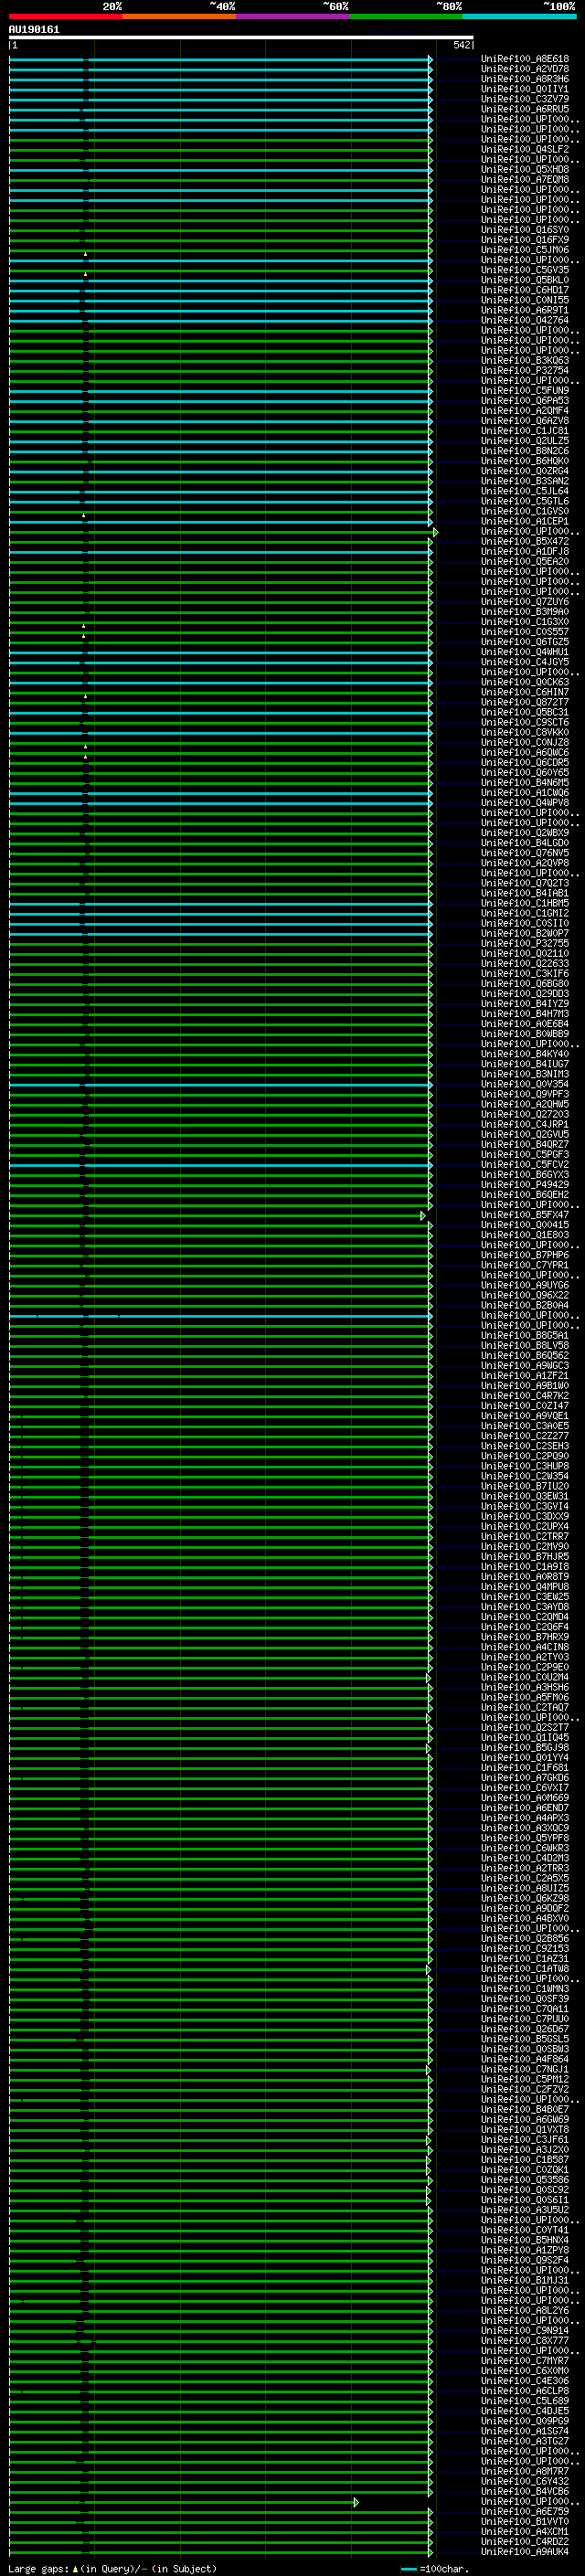Select the UniRef100_P49429 entry
The height and width of the screenshot is (2576, 585).
(x=525, y=1185)
